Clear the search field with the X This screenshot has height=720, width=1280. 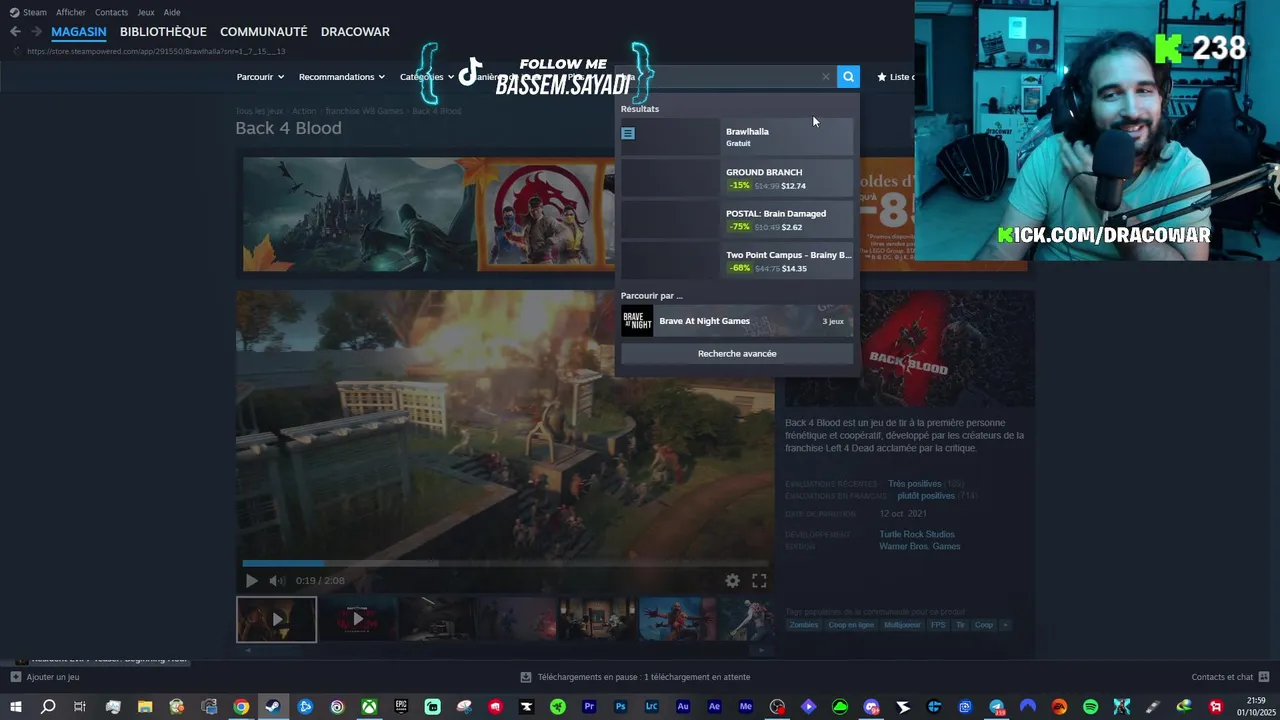826,77
